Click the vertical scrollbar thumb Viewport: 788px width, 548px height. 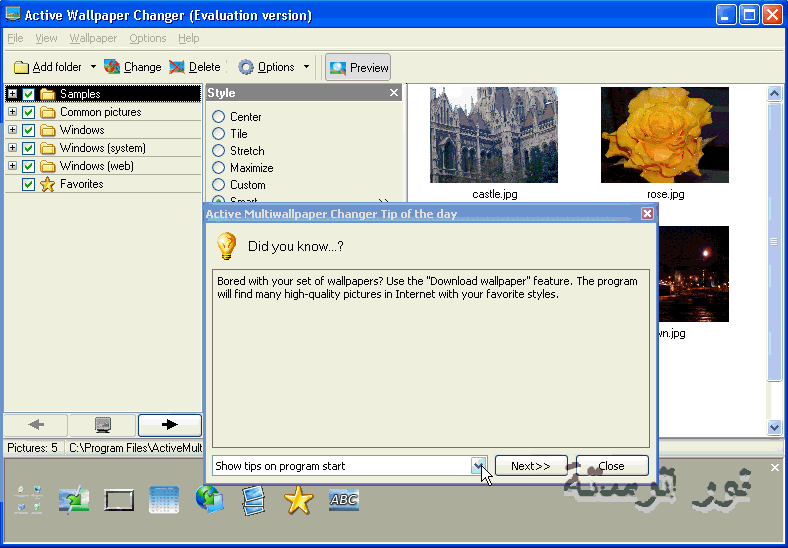point(774,241)
